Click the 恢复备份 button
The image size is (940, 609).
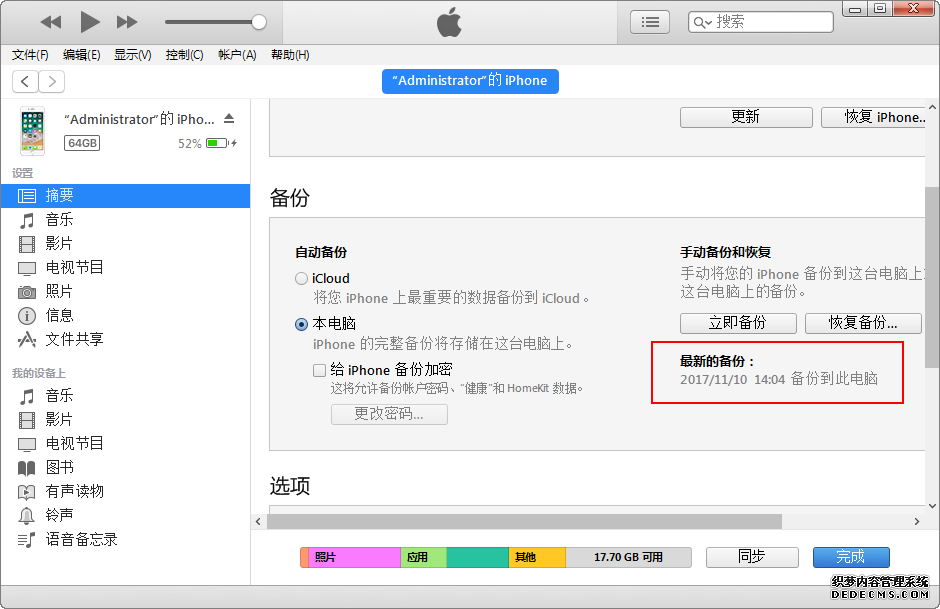863,323
